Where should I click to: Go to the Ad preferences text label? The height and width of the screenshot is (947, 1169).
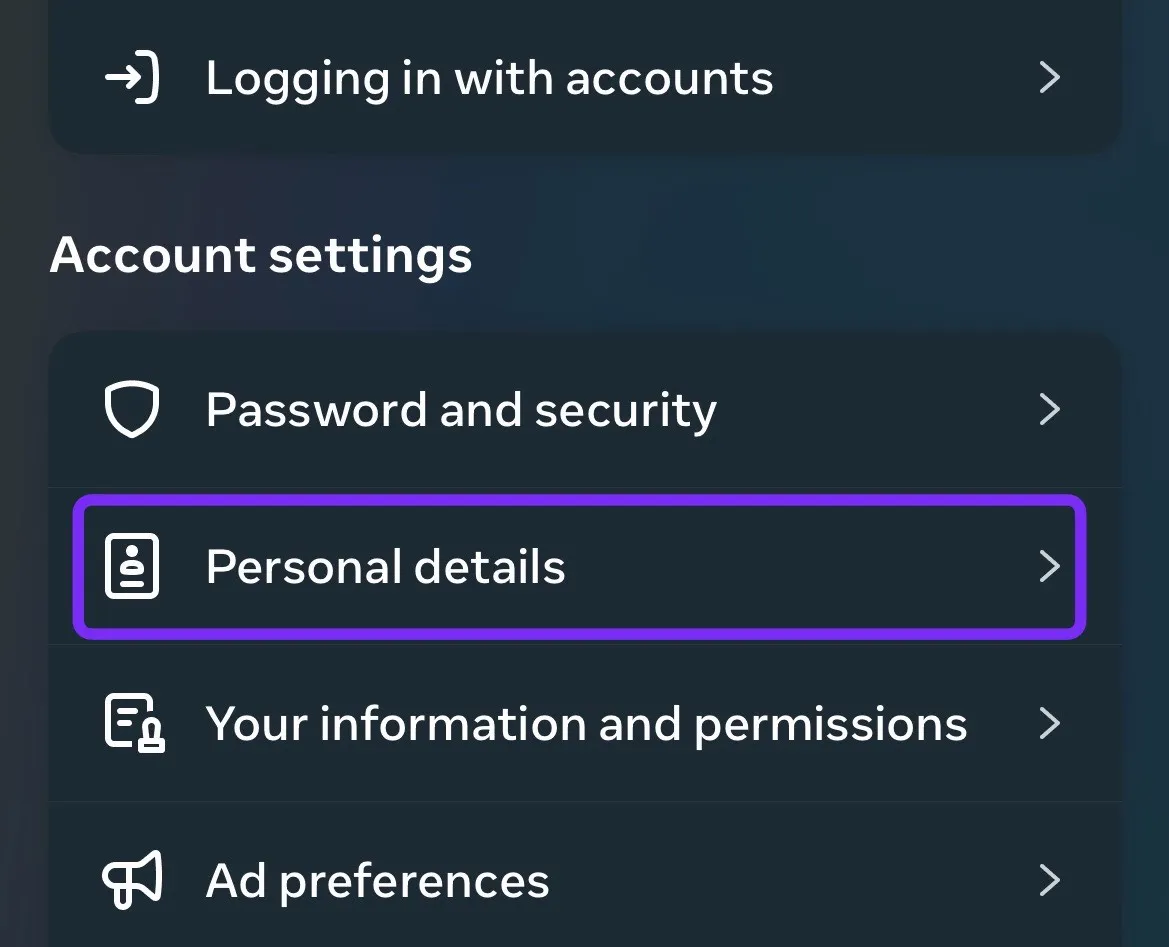377,881
